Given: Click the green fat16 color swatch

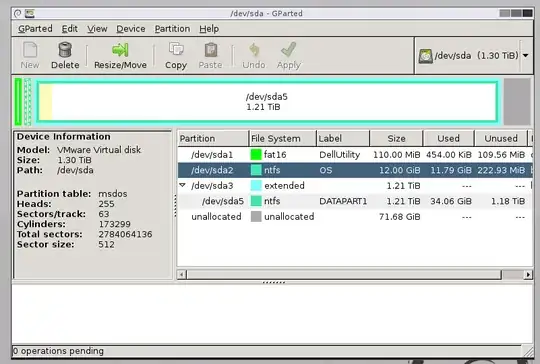Looking at the screenshot, I should click(256, 155).
